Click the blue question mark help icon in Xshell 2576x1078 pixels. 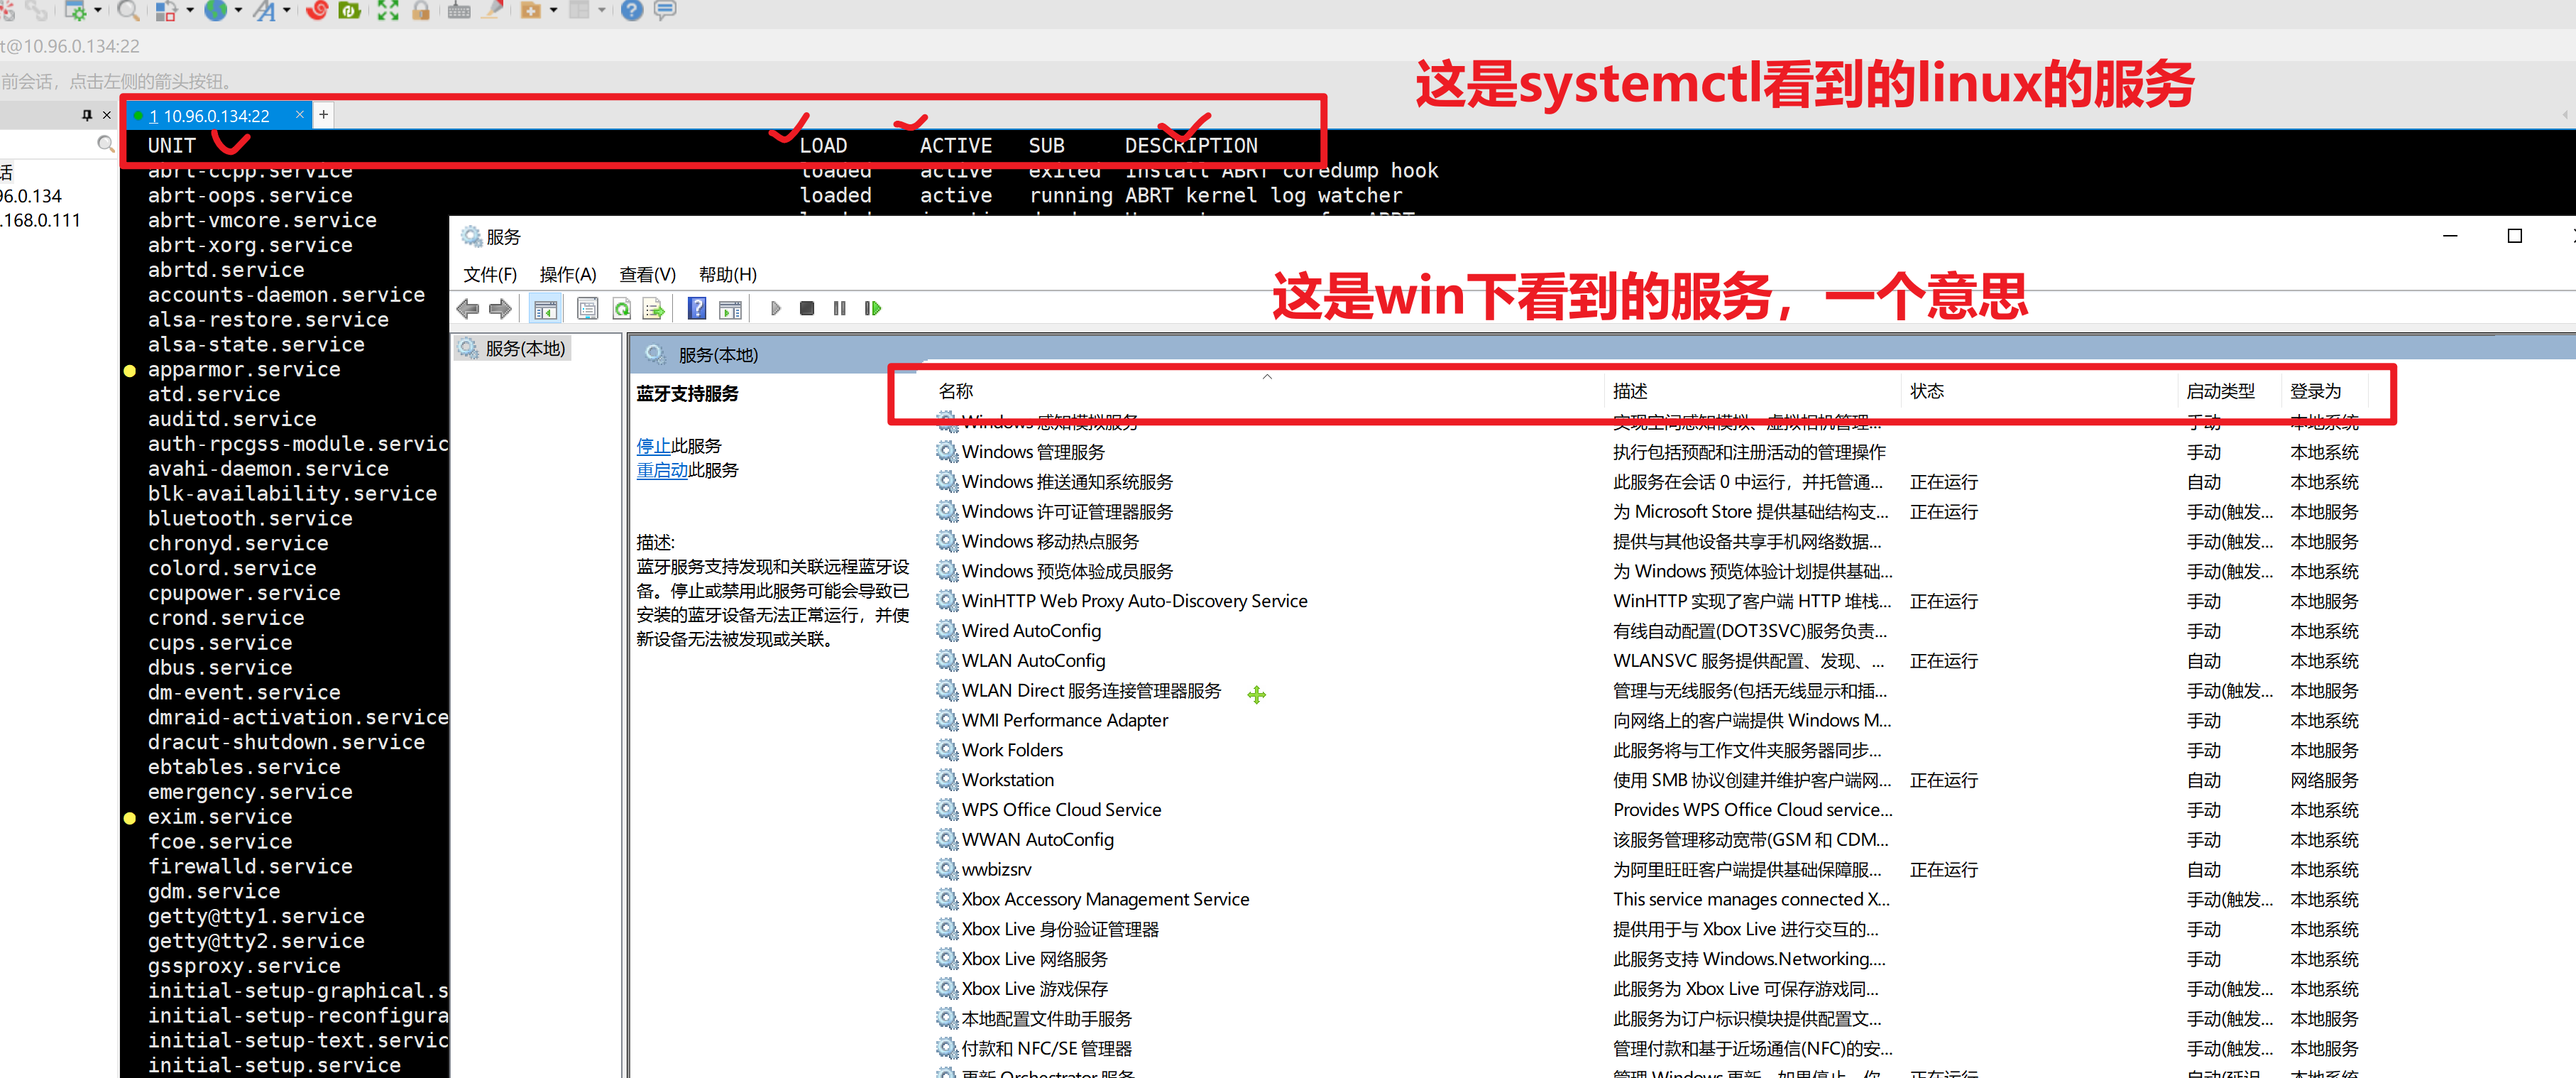click(632, 11)
